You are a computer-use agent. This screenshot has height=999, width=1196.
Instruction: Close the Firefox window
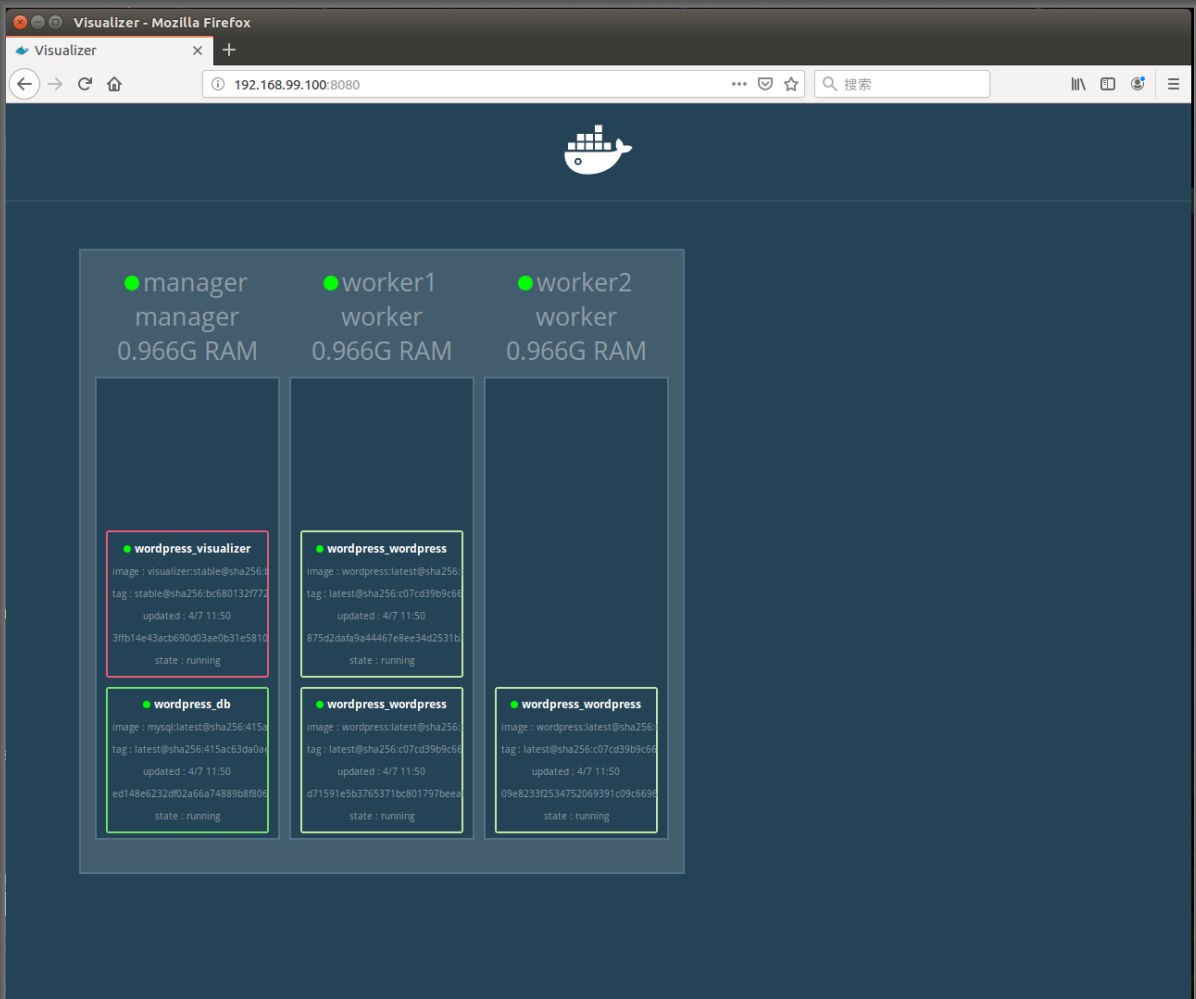(x=21, y=22)
